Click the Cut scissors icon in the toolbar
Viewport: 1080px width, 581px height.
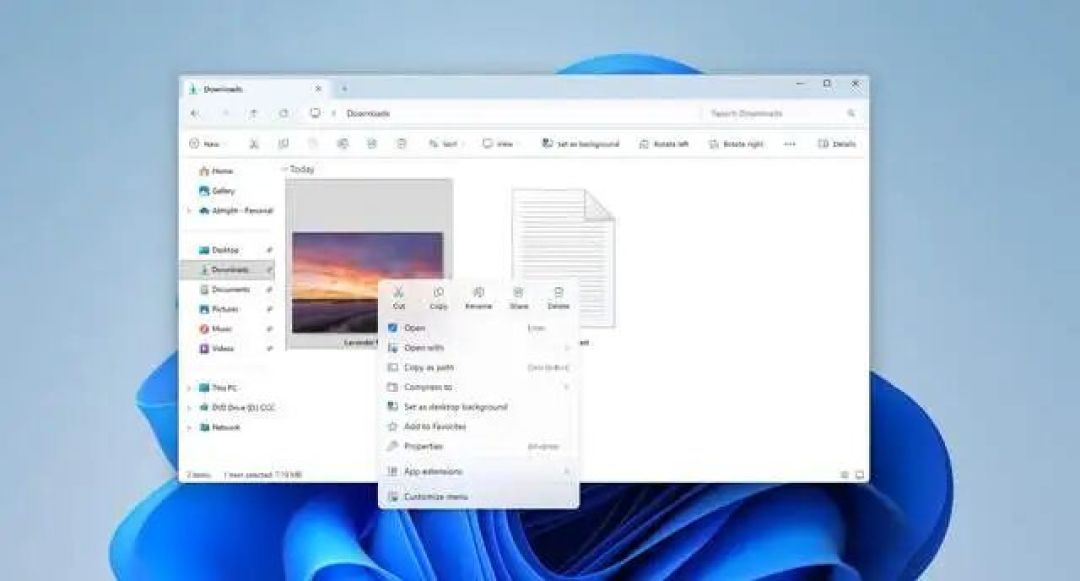pyautogui.click(x=253, y=144)
